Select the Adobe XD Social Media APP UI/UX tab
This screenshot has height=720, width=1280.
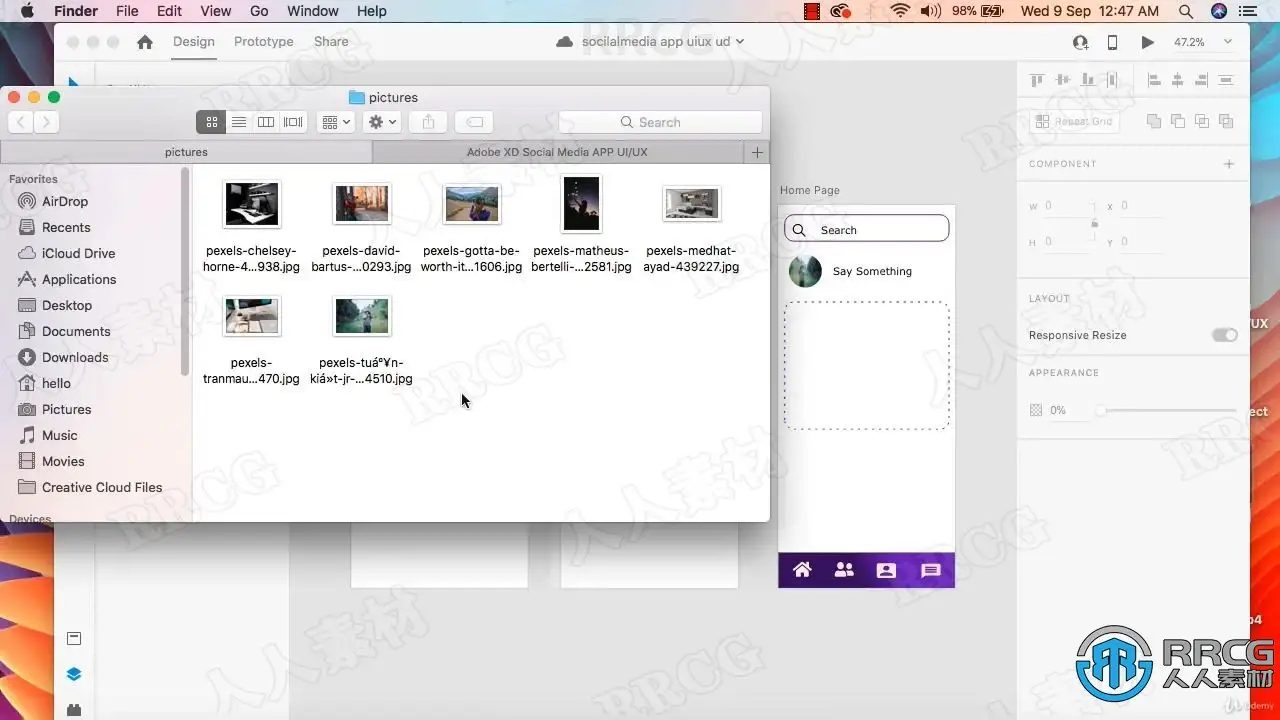(x=558, y=152)
